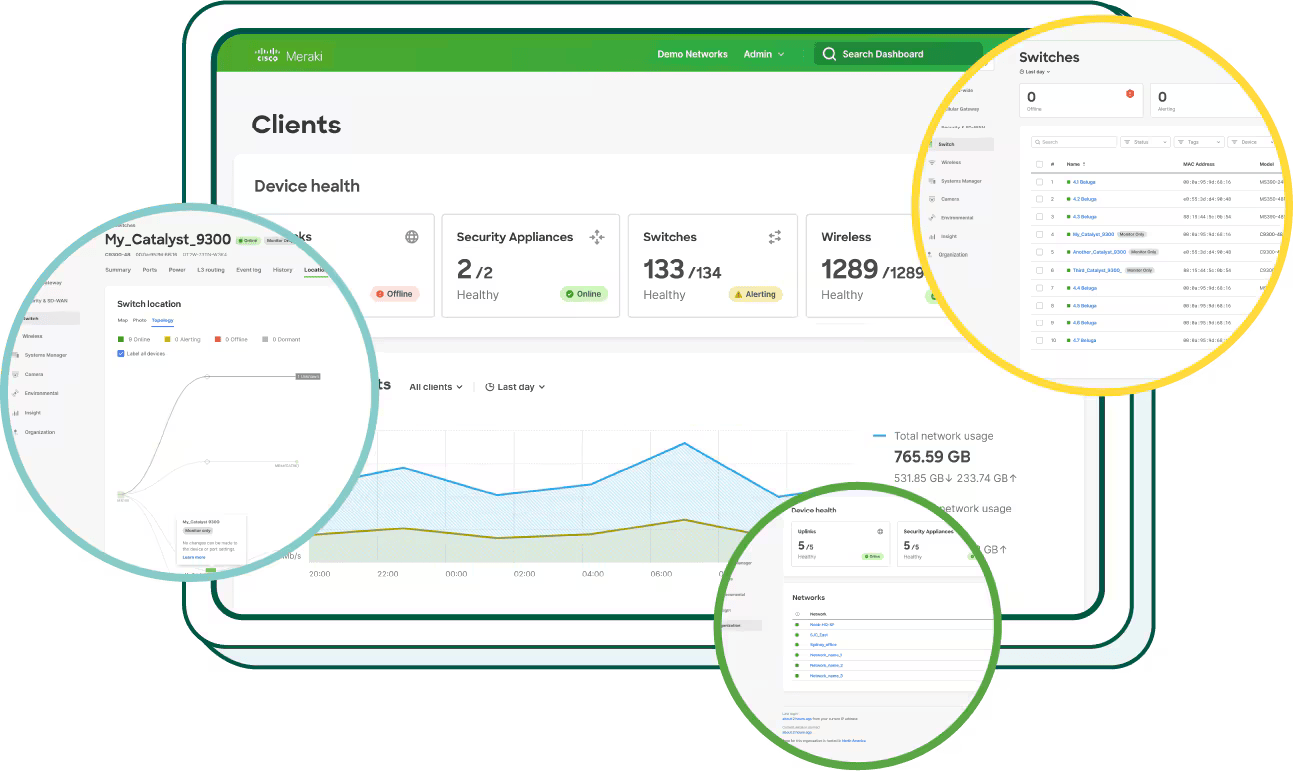Click the Switches card arrows icon
The width and height of the screenshot is (1293, 771).
(x=774, y=237)
